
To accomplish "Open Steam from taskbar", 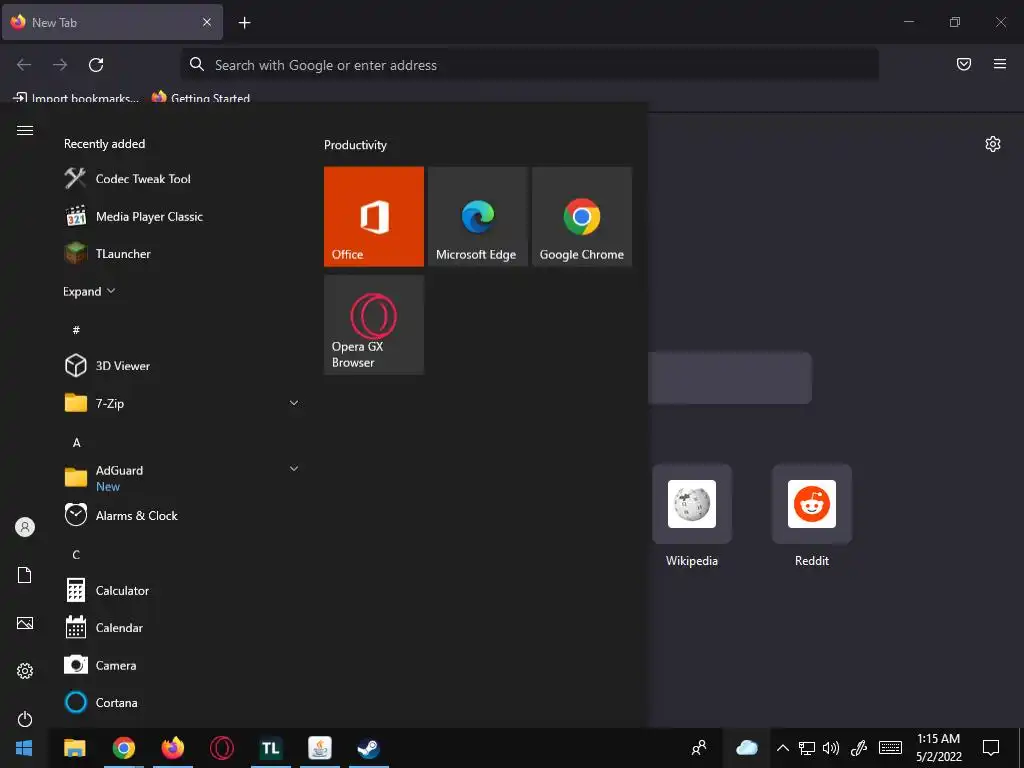I will (368, 748).
